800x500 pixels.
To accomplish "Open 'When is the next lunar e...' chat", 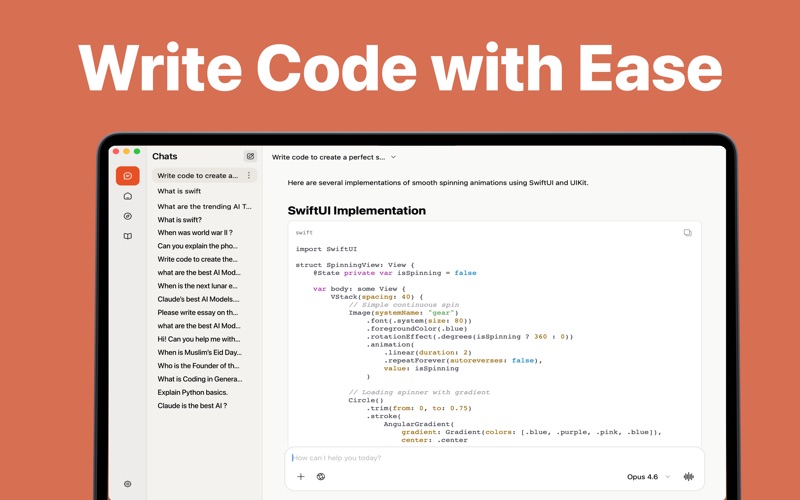I will coord(197,286).
